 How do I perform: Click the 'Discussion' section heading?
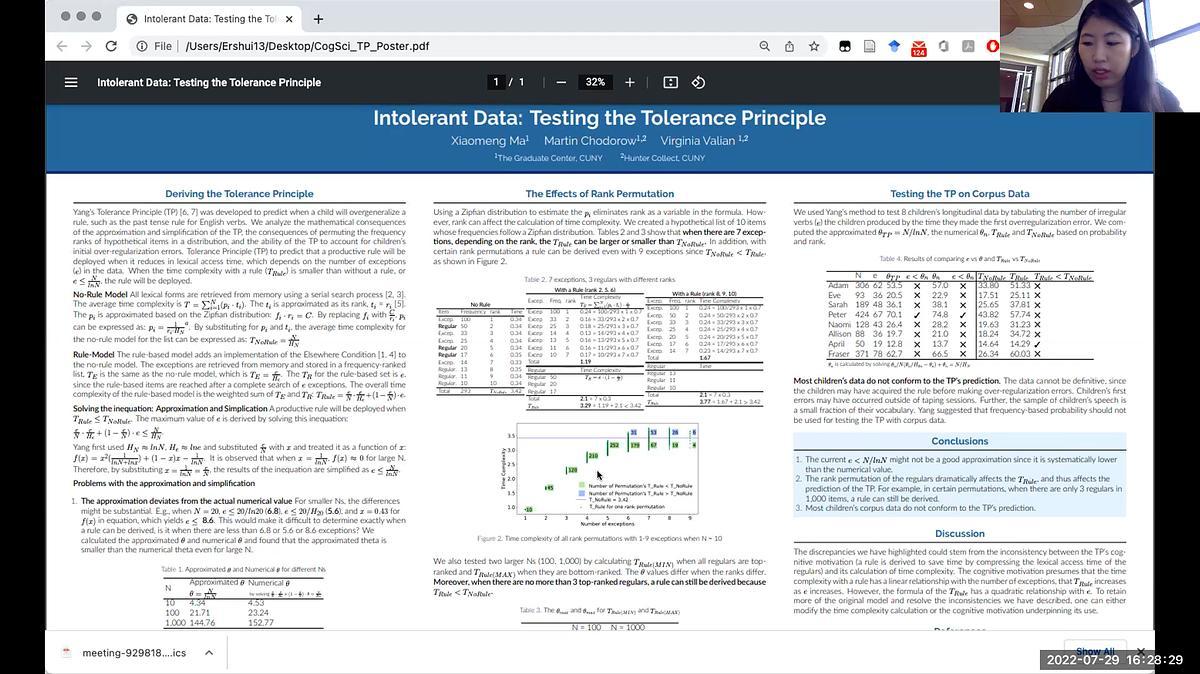[x=960, y=533]
